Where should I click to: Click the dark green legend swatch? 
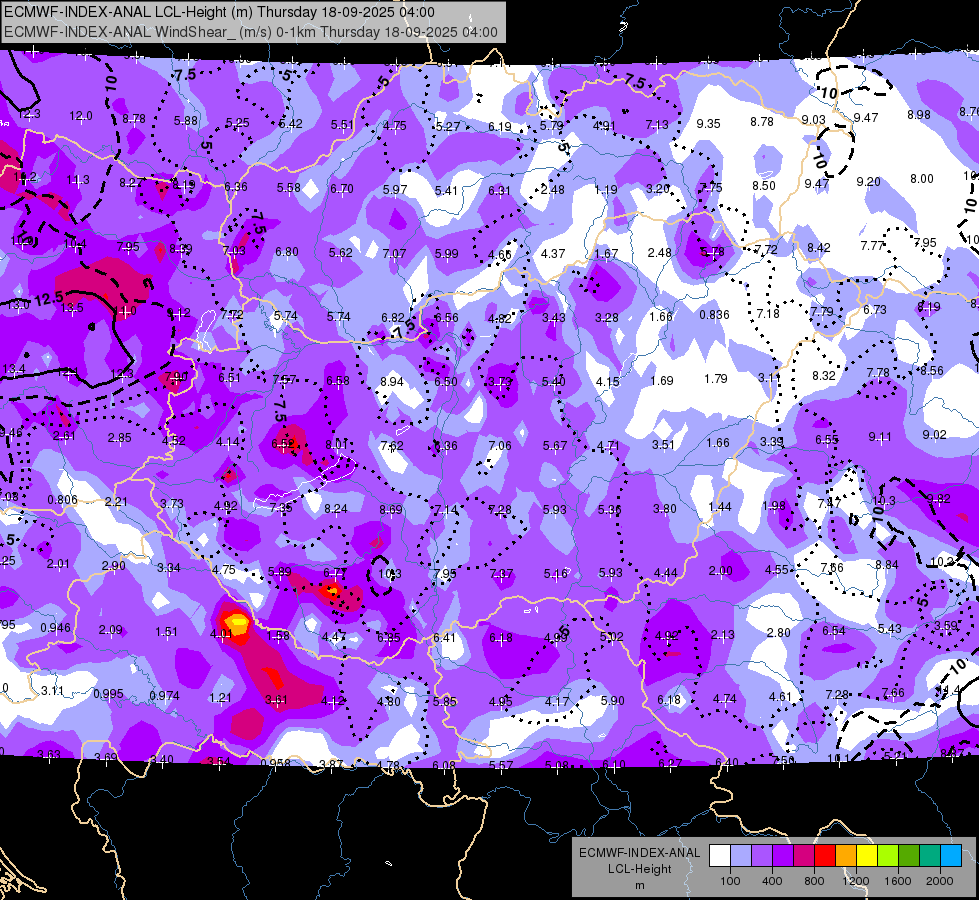click(x=909, y=855)
